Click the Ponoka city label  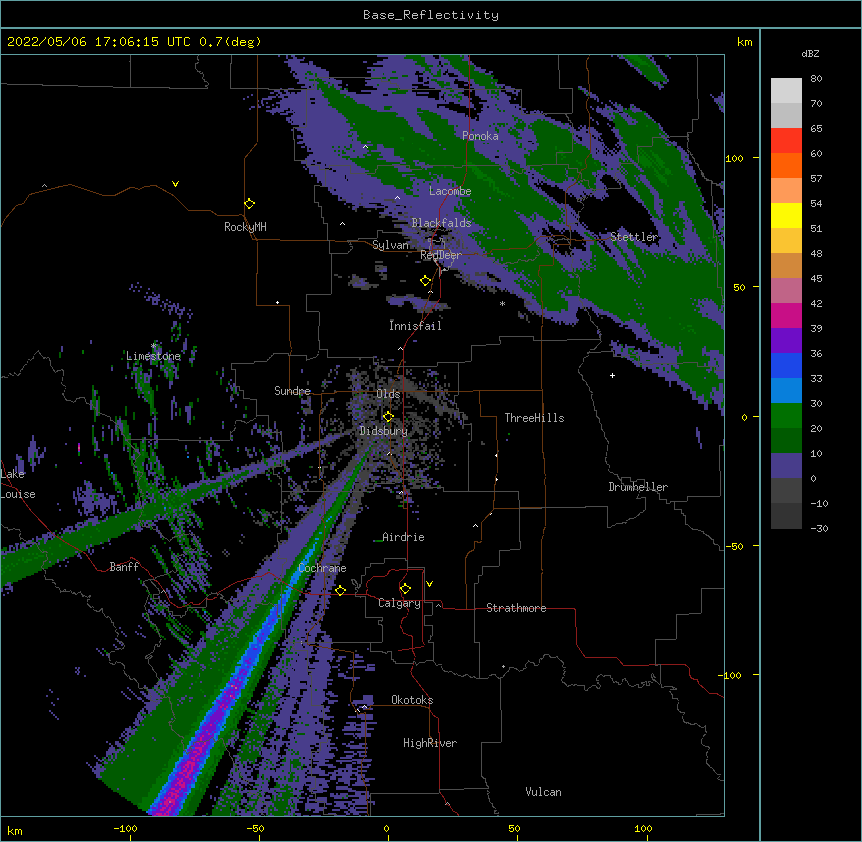coord(480,136)
